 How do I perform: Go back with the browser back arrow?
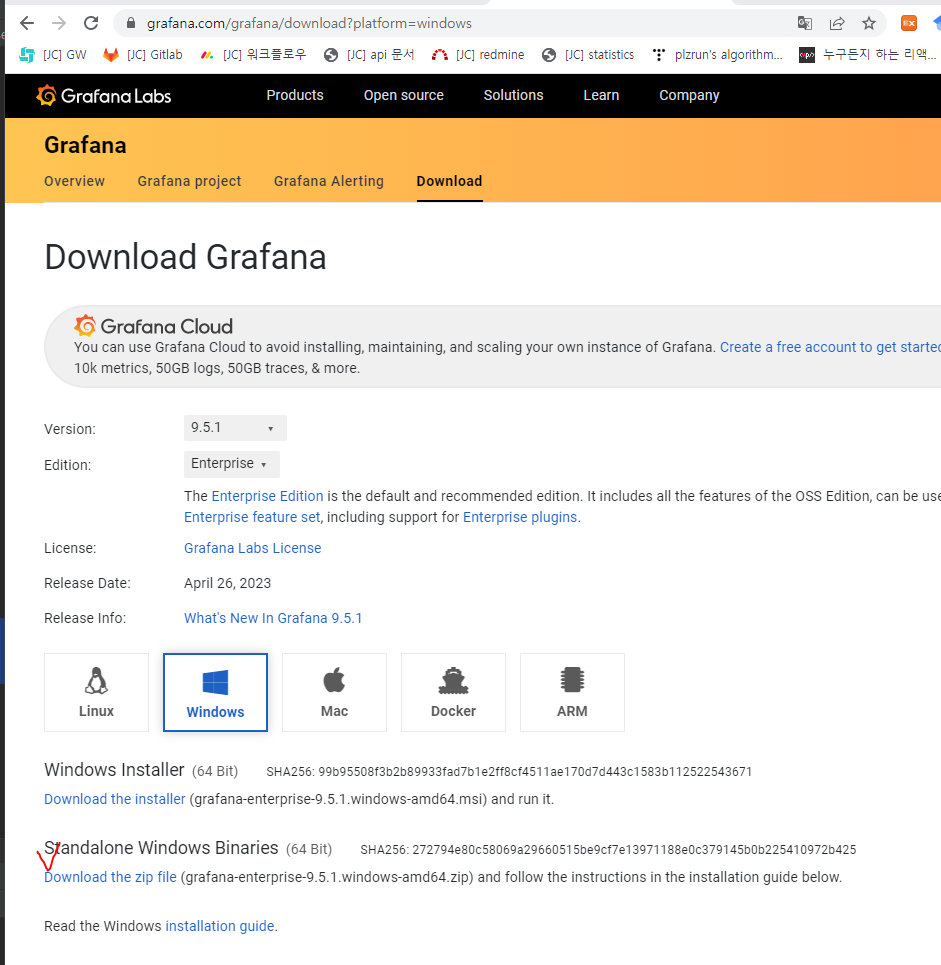[x=27, y=23]
